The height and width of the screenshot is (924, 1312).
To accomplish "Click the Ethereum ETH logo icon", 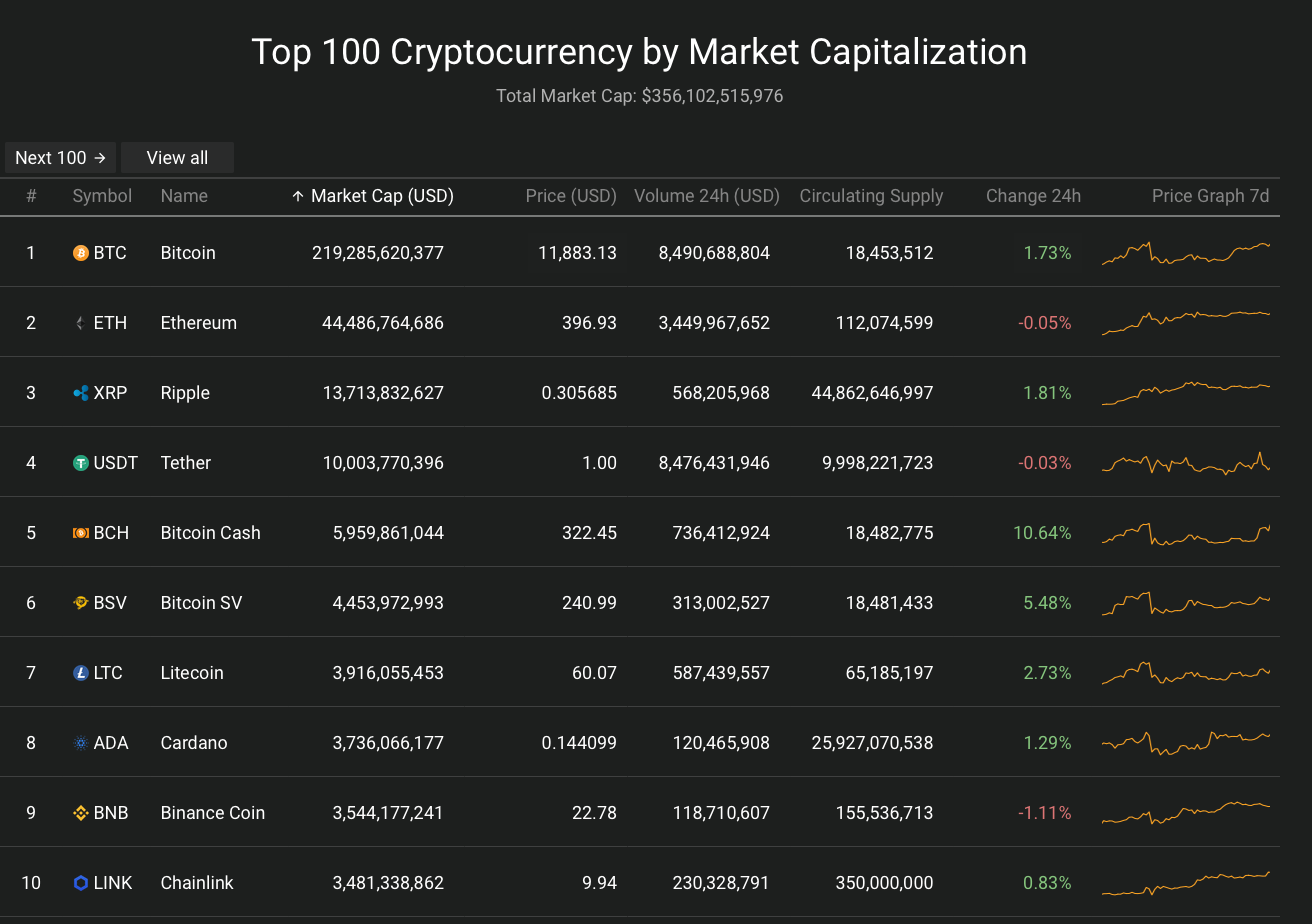I will pos(81,323).
